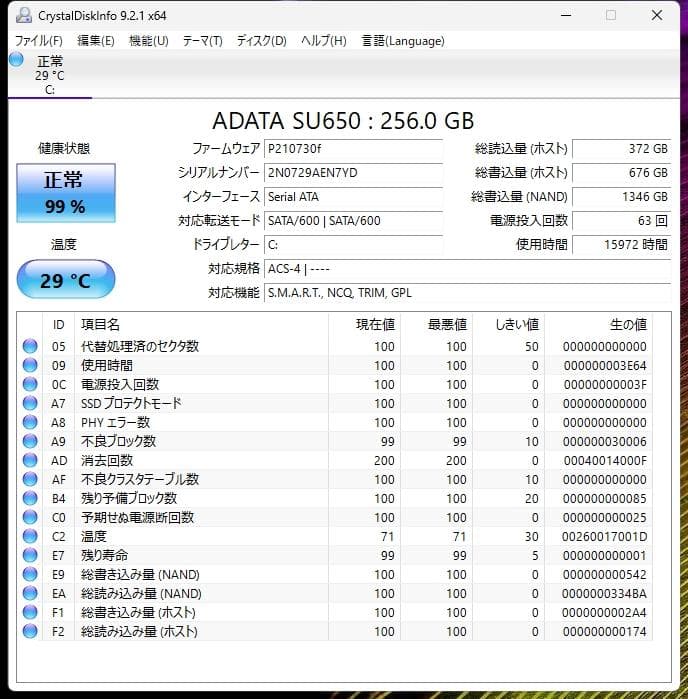Click the 生の値 column header
The image size is (688, 699).
coord(598,325)
